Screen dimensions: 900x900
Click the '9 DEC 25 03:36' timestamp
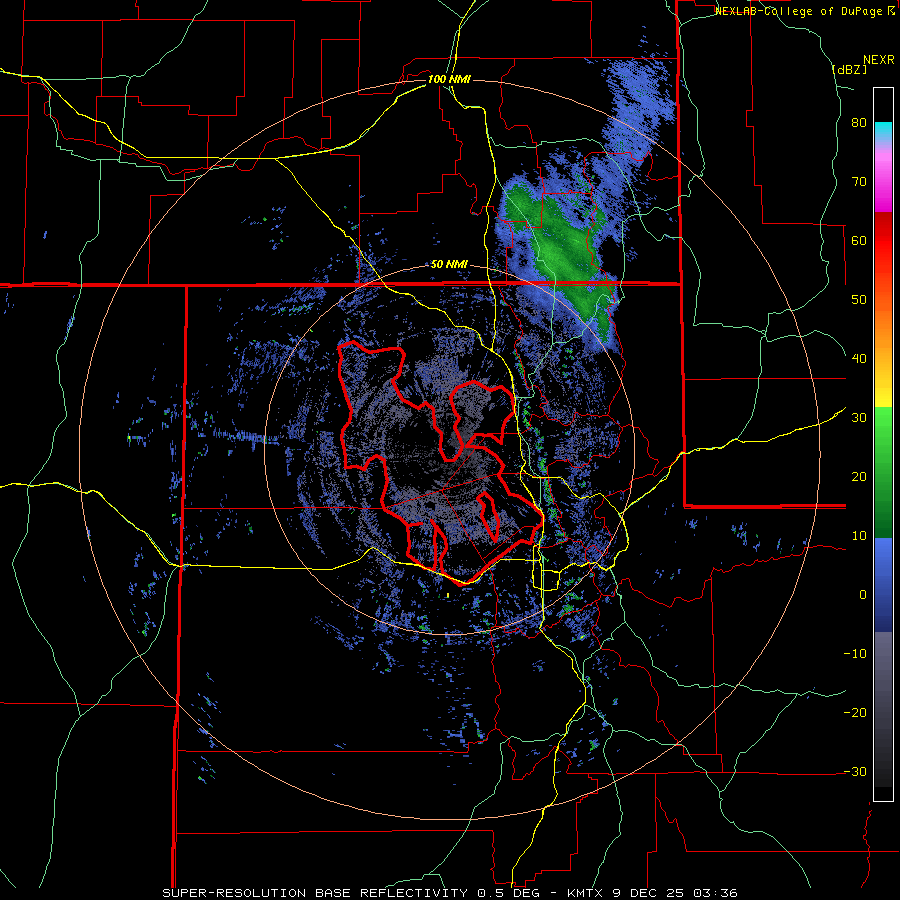point(673,893)
